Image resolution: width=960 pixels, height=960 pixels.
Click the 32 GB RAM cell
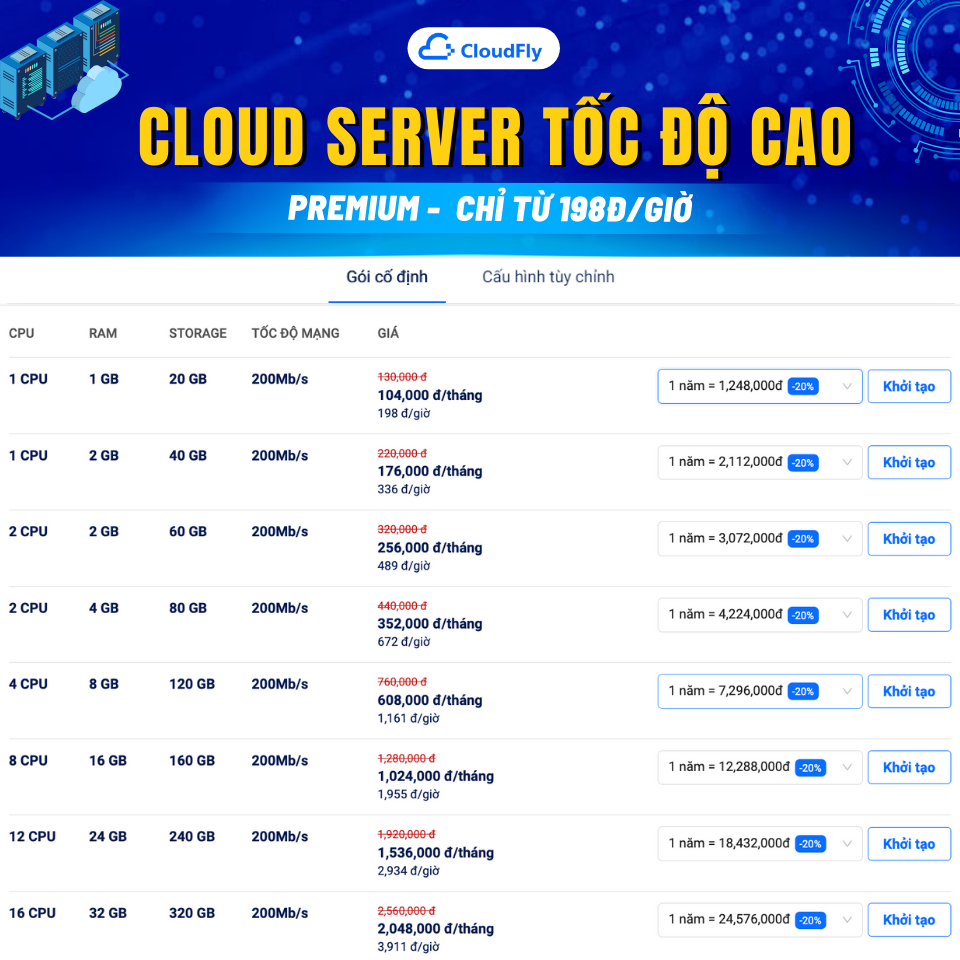tap(108, 913)
